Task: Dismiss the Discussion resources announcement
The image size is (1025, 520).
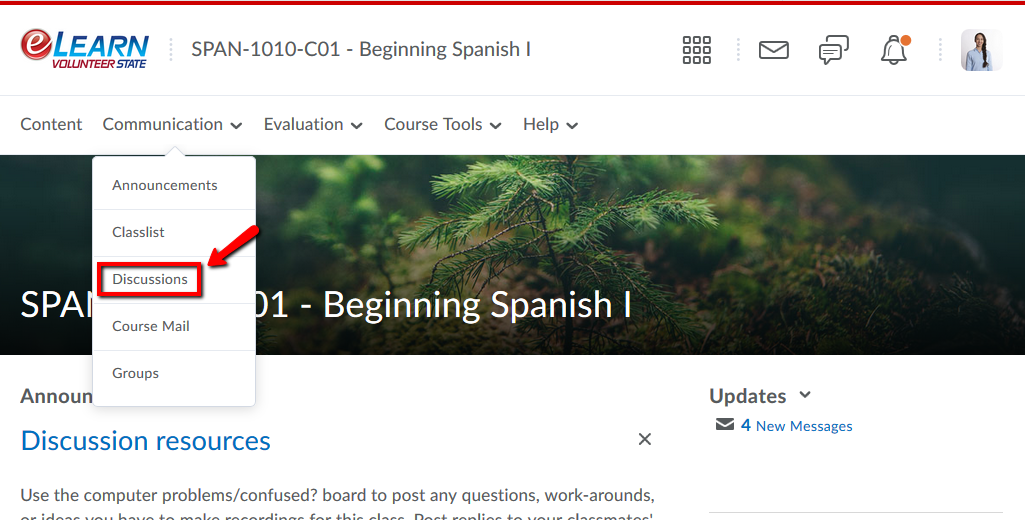Action: (x=645, y=439)
